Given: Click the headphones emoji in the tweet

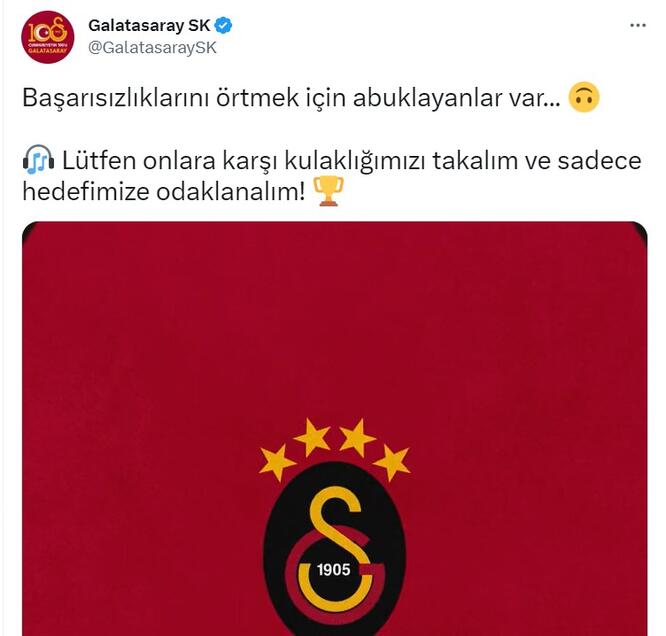Looking at the screenshot, I should (38, 160).
